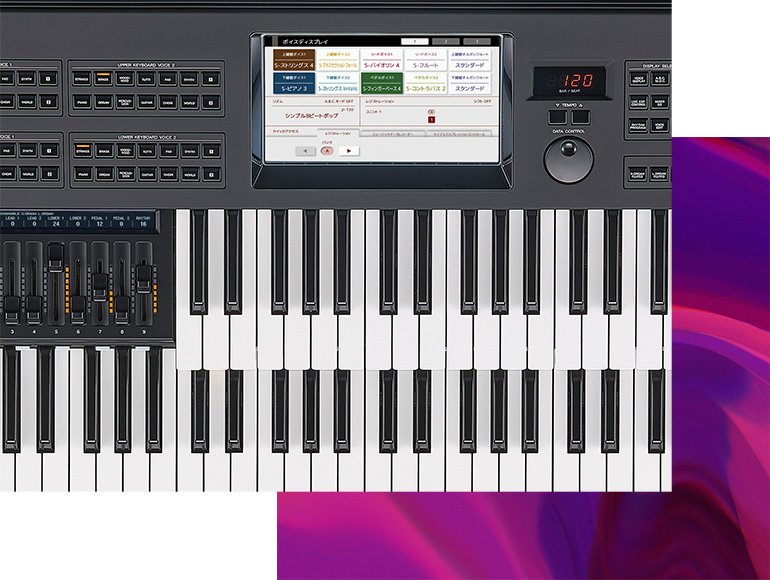Open Lead Voice 2 tile S-フルート
The width and height of the screenshot is (770, 580).
(x=425, y=60)
